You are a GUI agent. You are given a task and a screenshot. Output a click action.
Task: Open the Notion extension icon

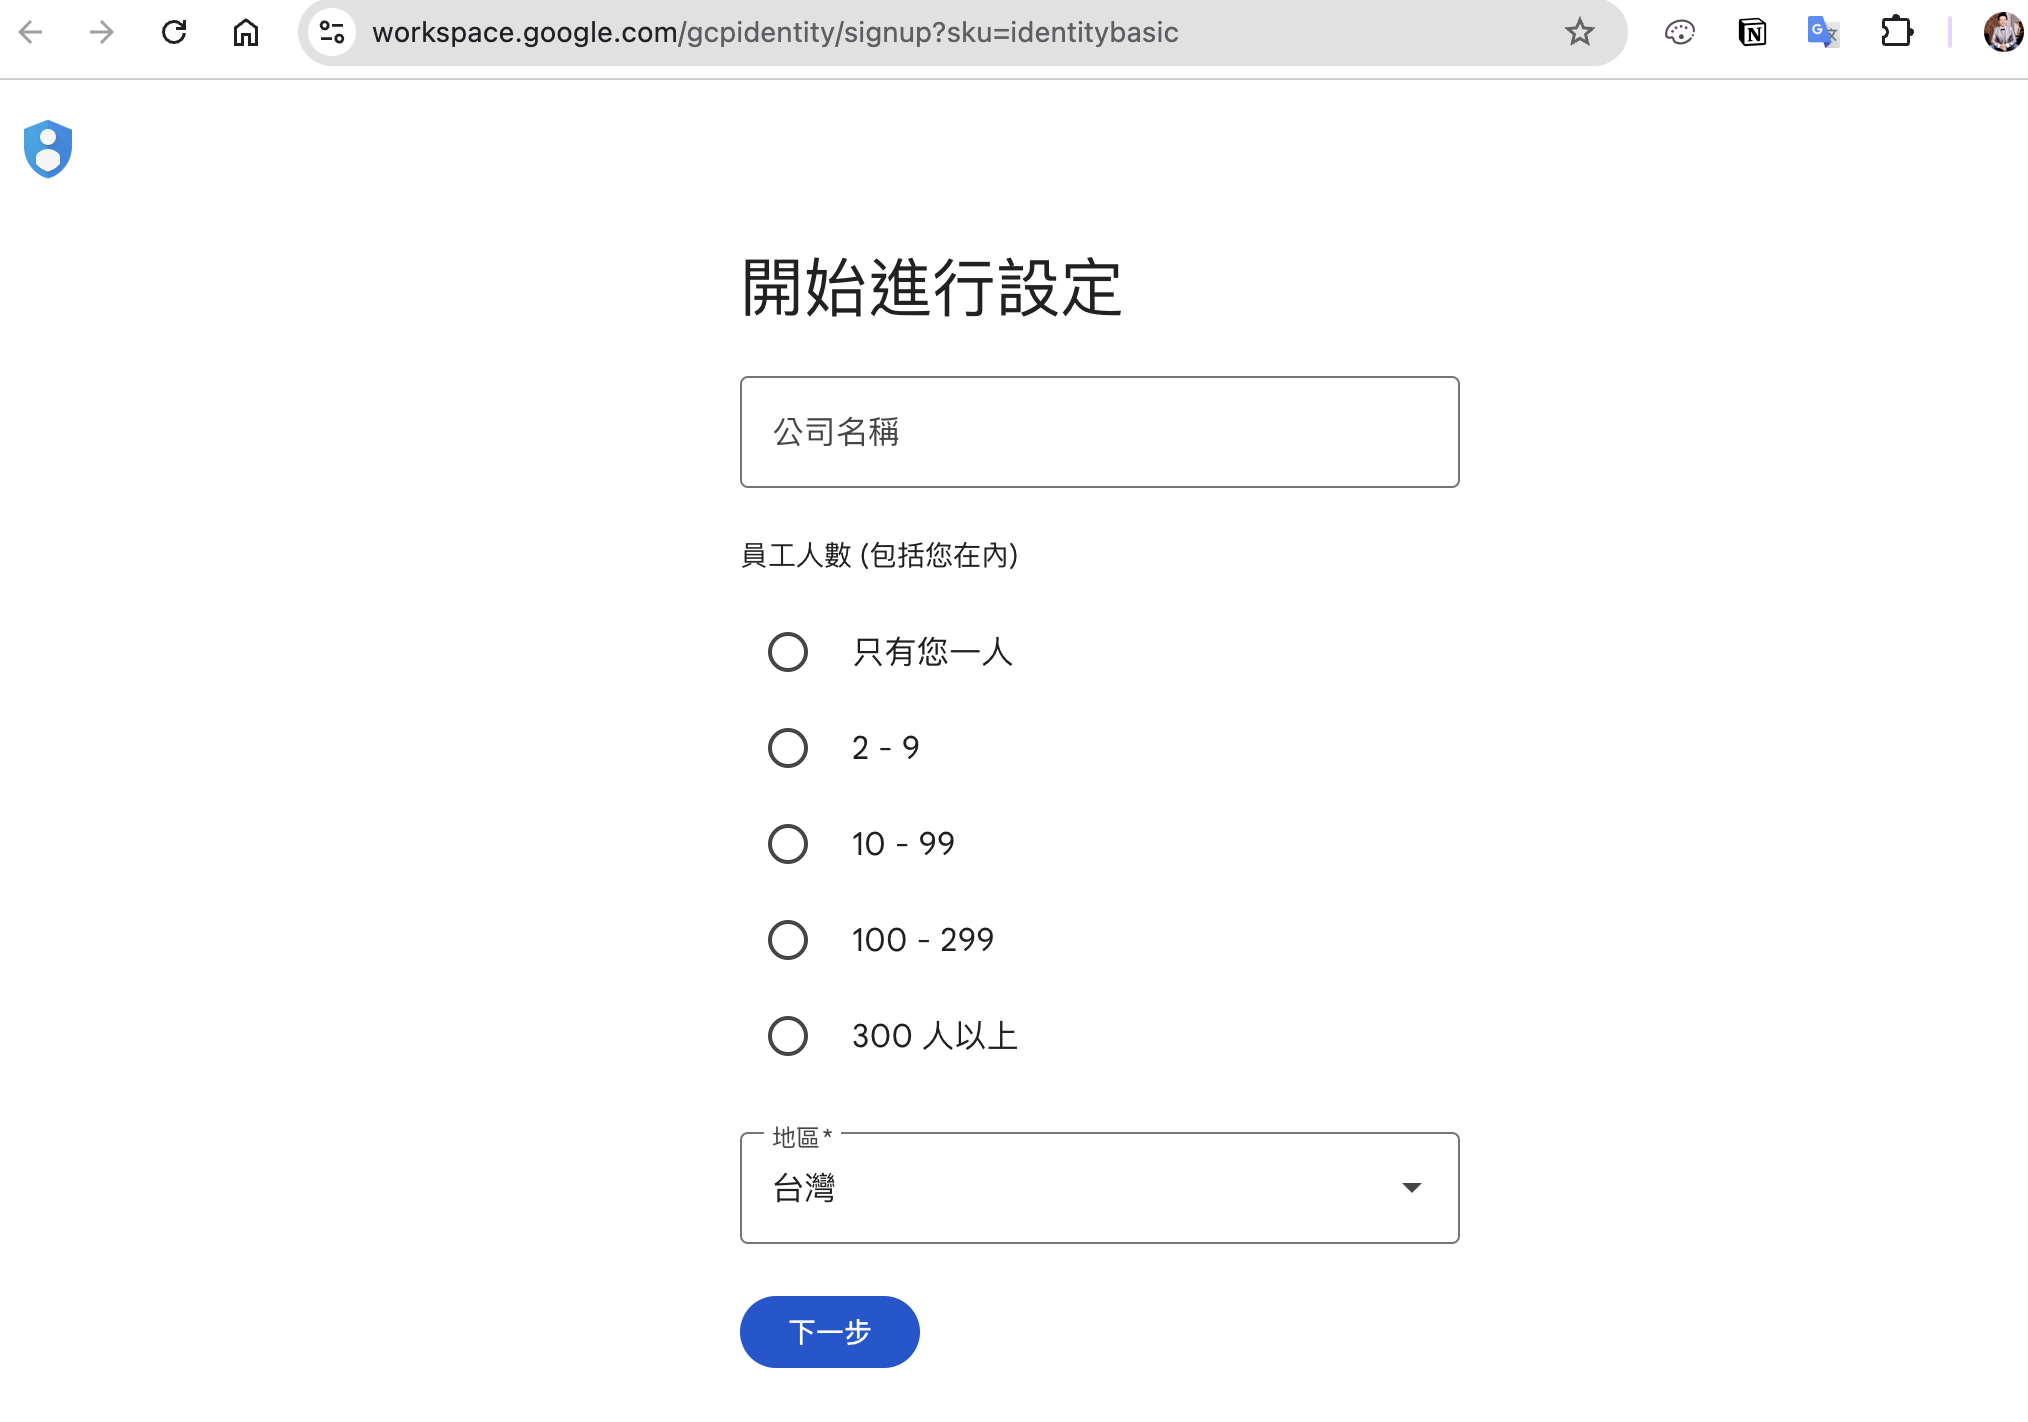coord(1752,33)
